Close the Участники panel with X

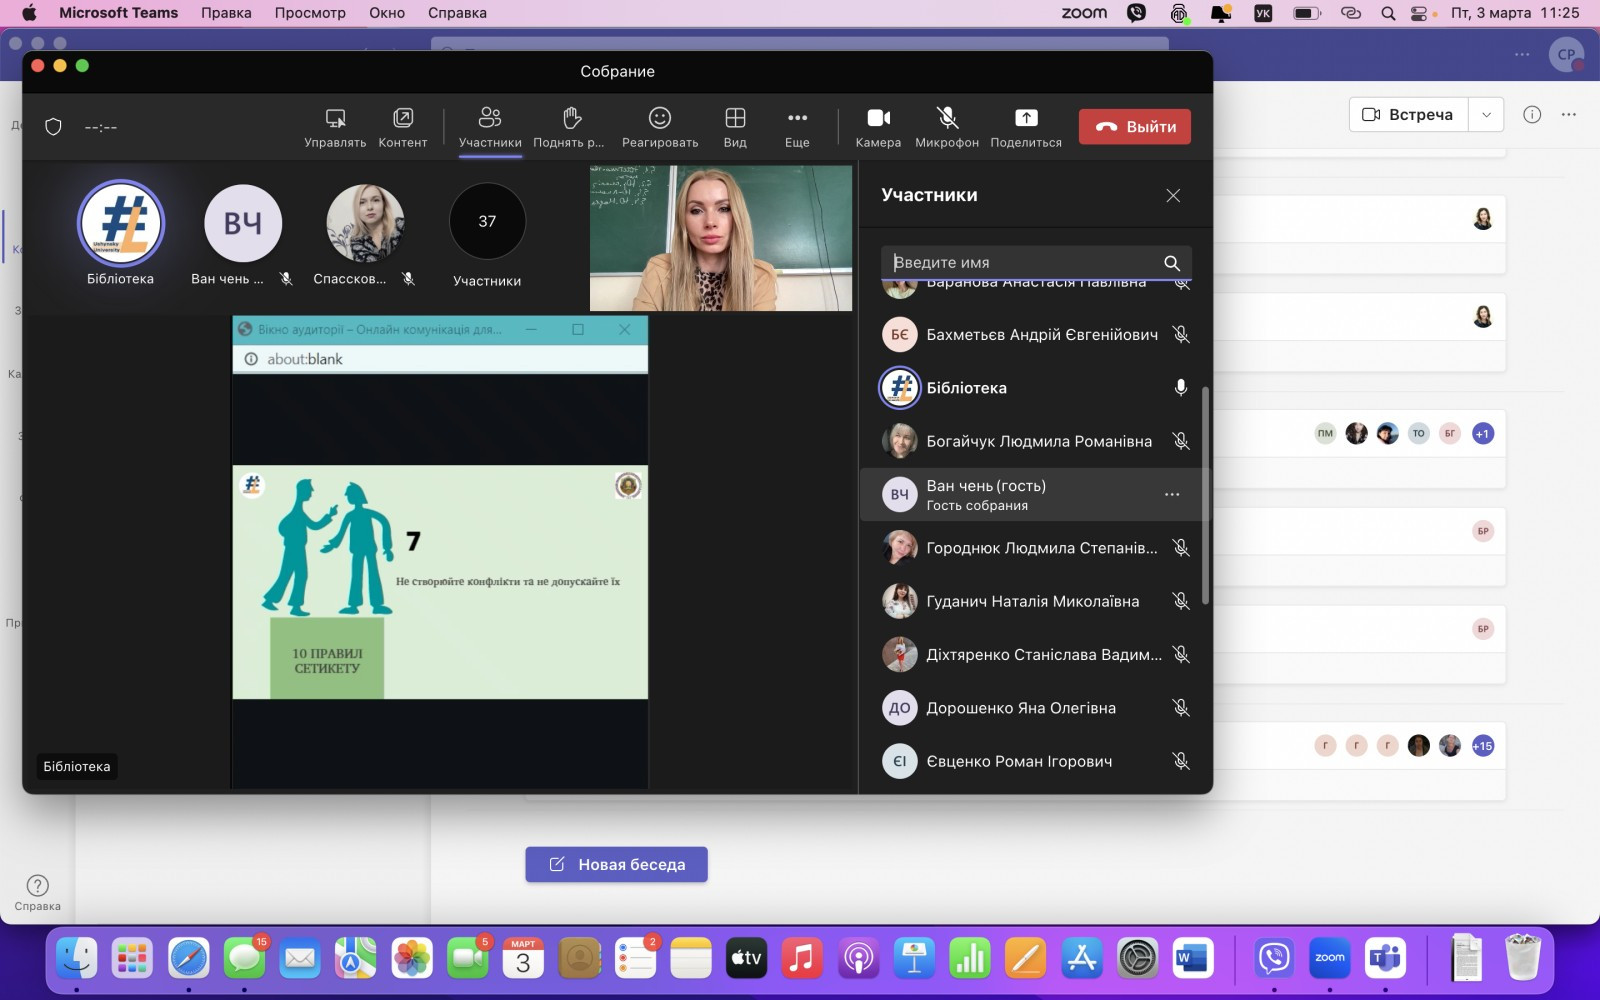pos(1173,196)
